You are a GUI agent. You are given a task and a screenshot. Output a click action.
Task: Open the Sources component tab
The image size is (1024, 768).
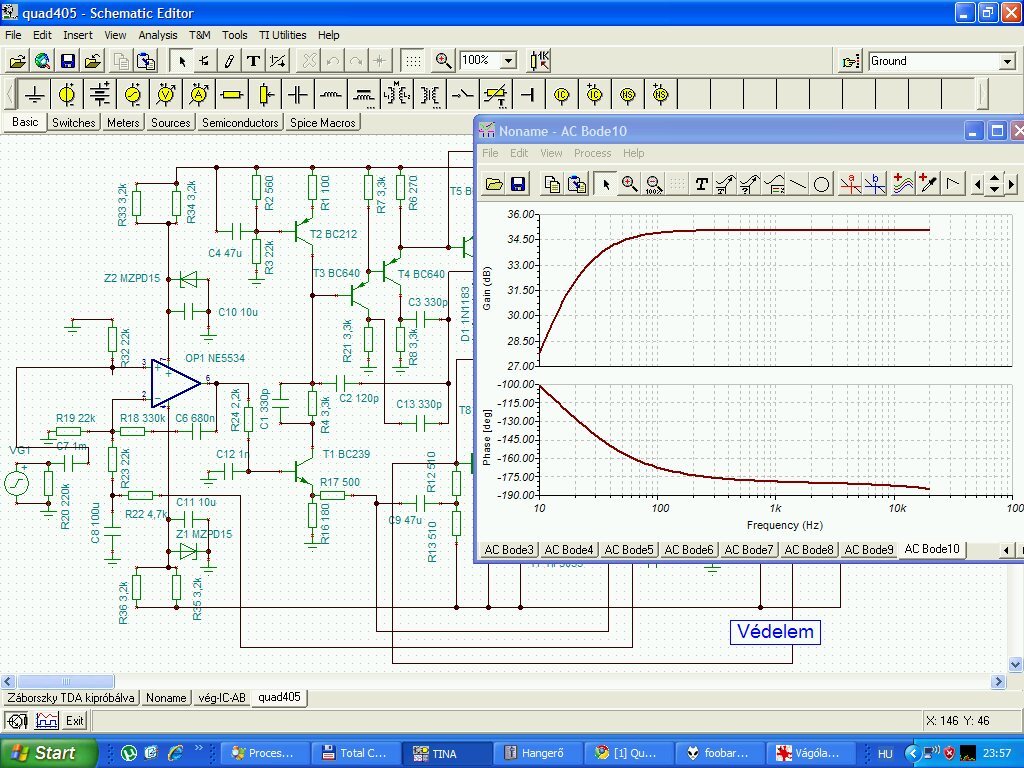point(170,123)
